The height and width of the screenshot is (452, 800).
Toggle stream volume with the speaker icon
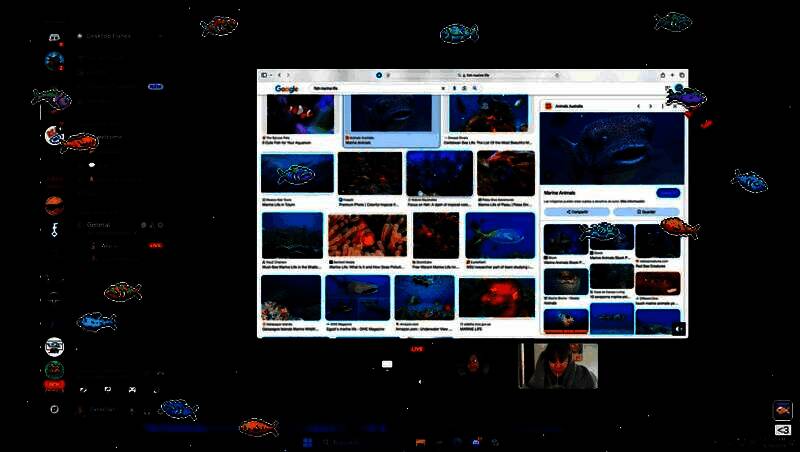click(x=678, y=328)
